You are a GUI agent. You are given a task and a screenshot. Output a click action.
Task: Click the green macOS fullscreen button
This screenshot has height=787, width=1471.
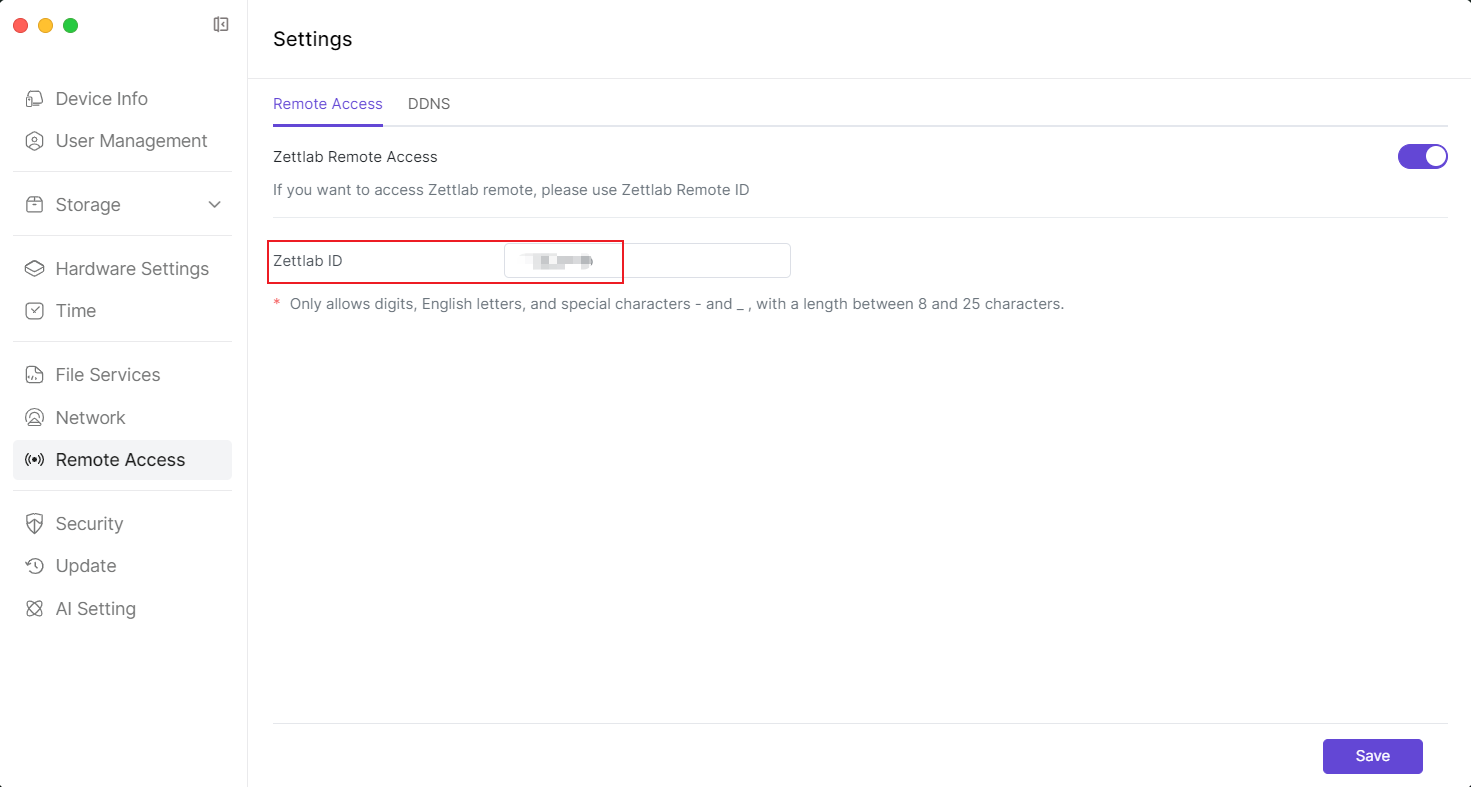[x=71, y=26]
